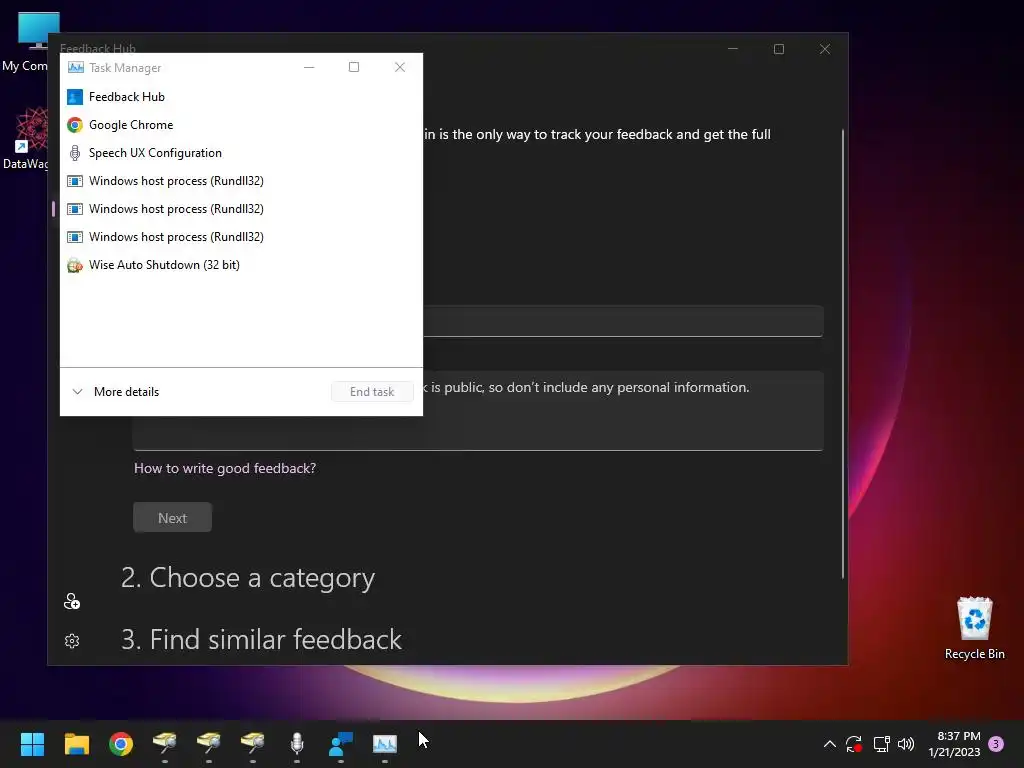Open Feedback Hub settings gear icon
Viewport: 1024px width, 768px height.
point(72,641)
